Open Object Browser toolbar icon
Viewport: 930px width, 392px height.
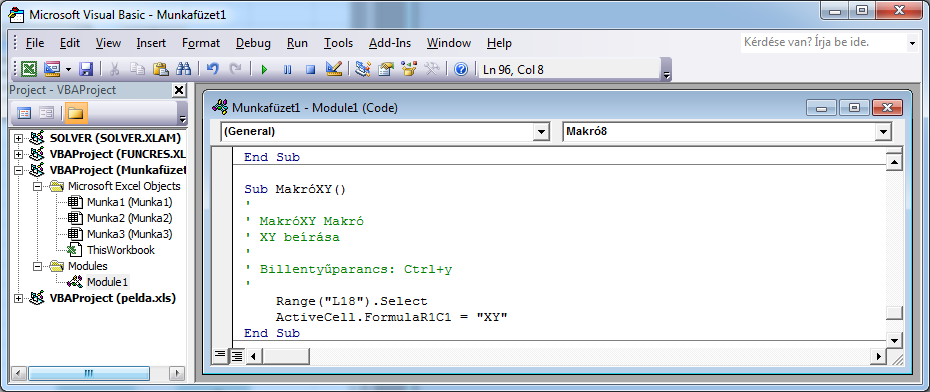(409, 69)
